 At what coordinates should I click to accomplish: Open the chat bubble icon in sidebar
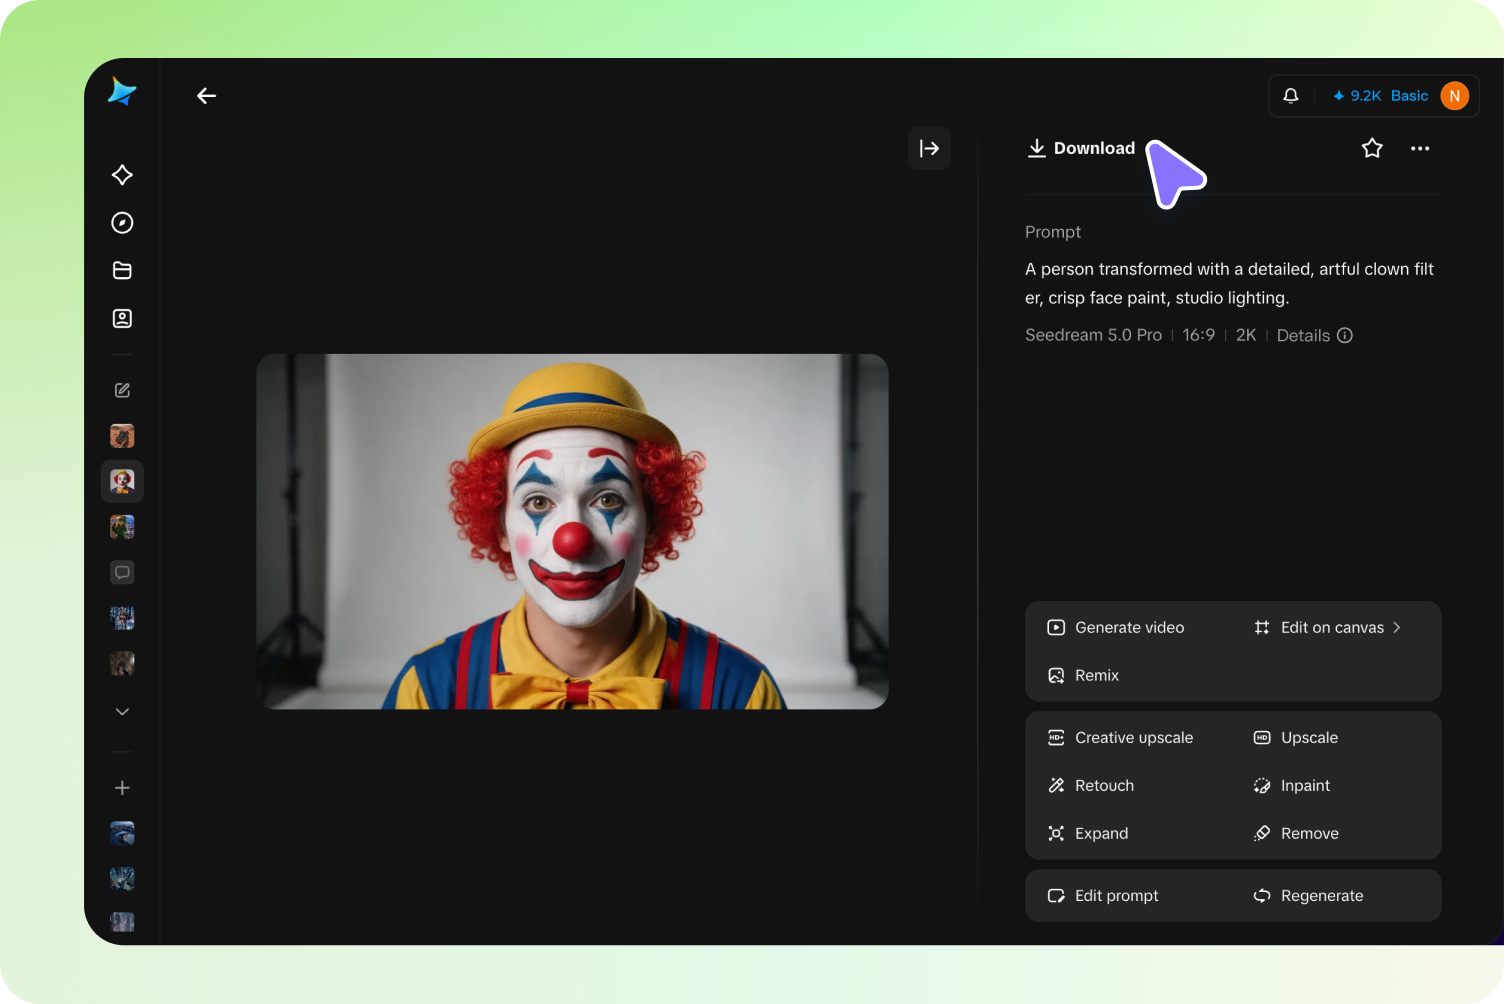122,573
